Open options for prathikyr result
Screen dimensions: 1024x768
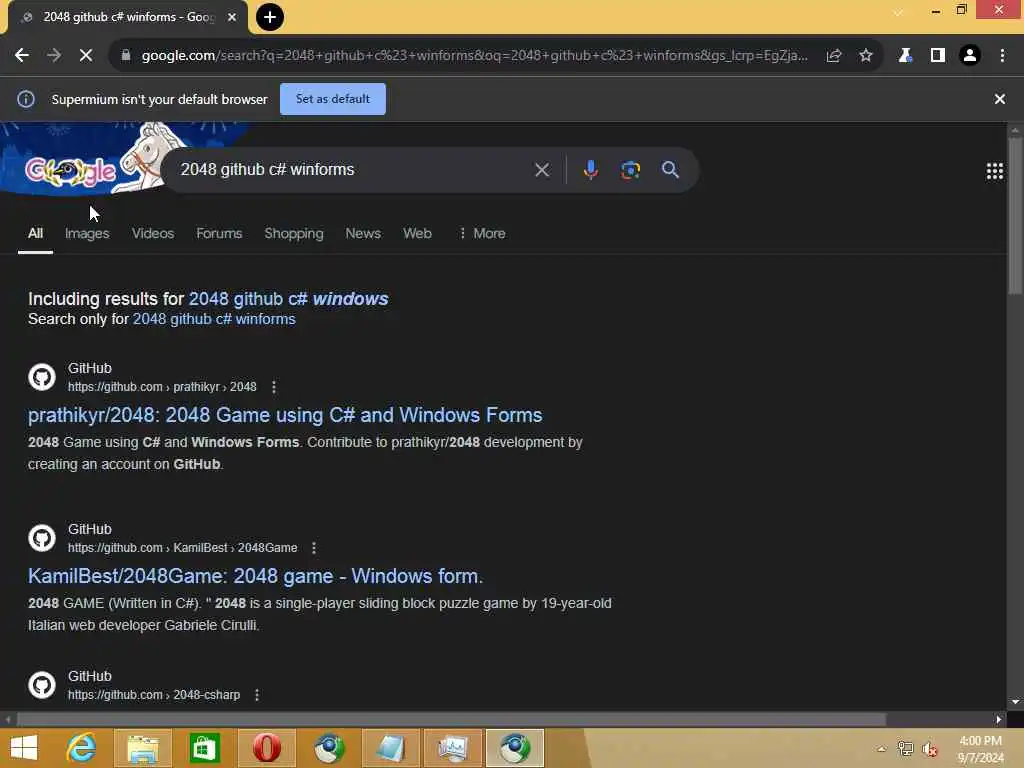(274, 387)
